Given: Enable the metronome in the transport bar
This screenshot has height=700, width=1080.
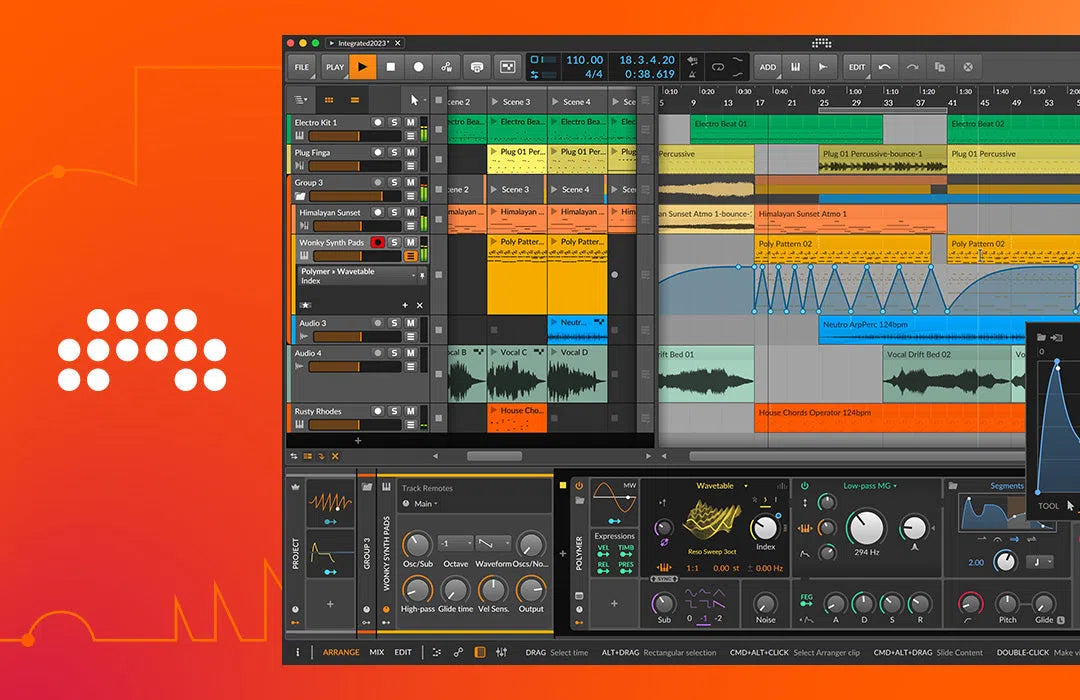Looking at the screenshot, I should pos(692,73).
